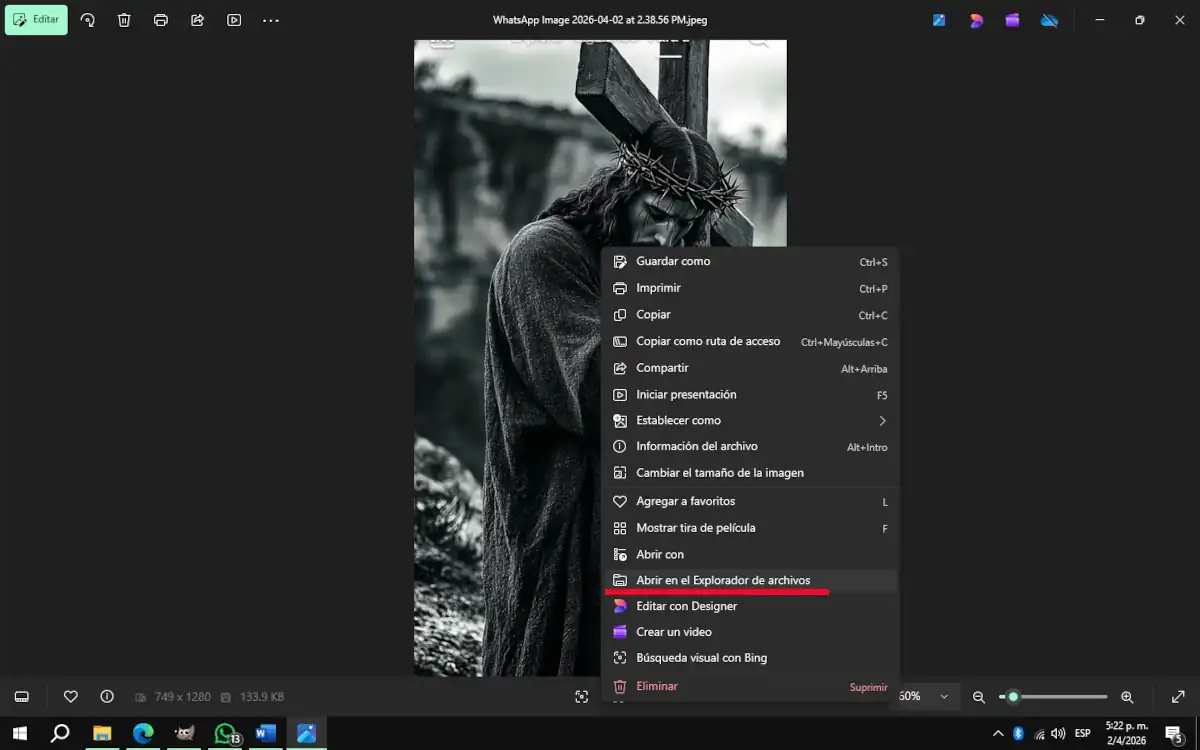Expand the Establecer como submenu
The height and width of the screenshot is (750, 1200).
680,420
